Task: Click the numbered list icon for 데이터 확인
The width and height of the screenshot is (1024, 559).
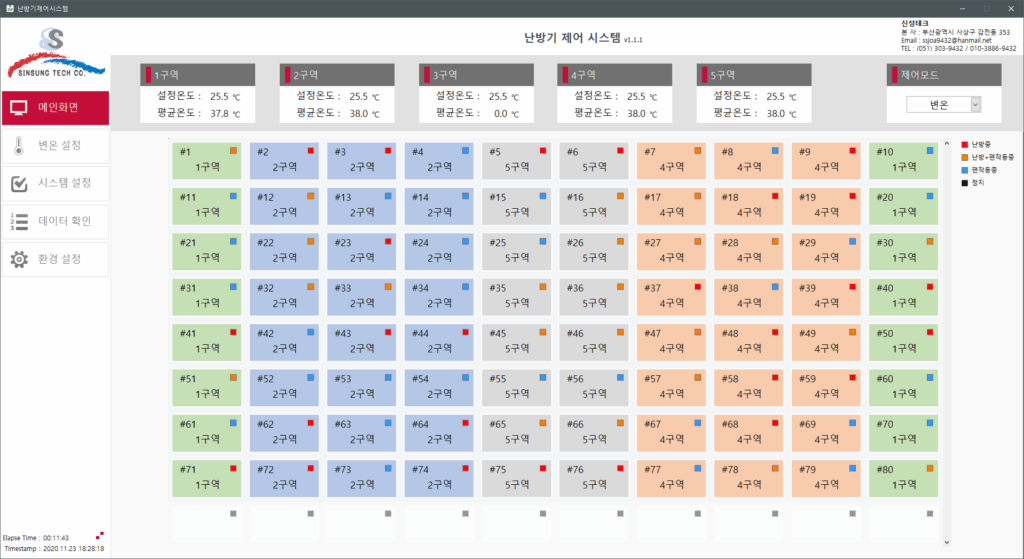Action: [x=19, y=222]
